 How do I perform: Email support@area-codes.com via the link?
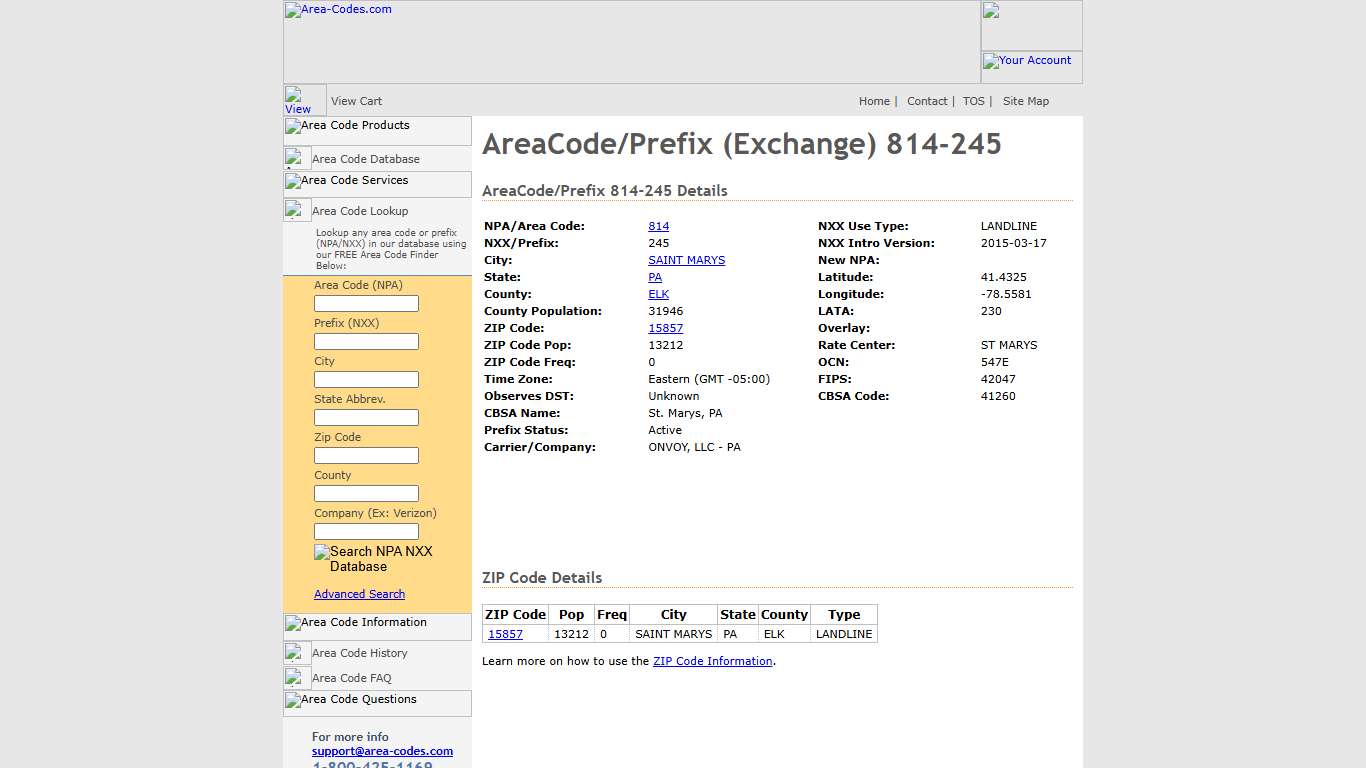click(x=382, y=751)
